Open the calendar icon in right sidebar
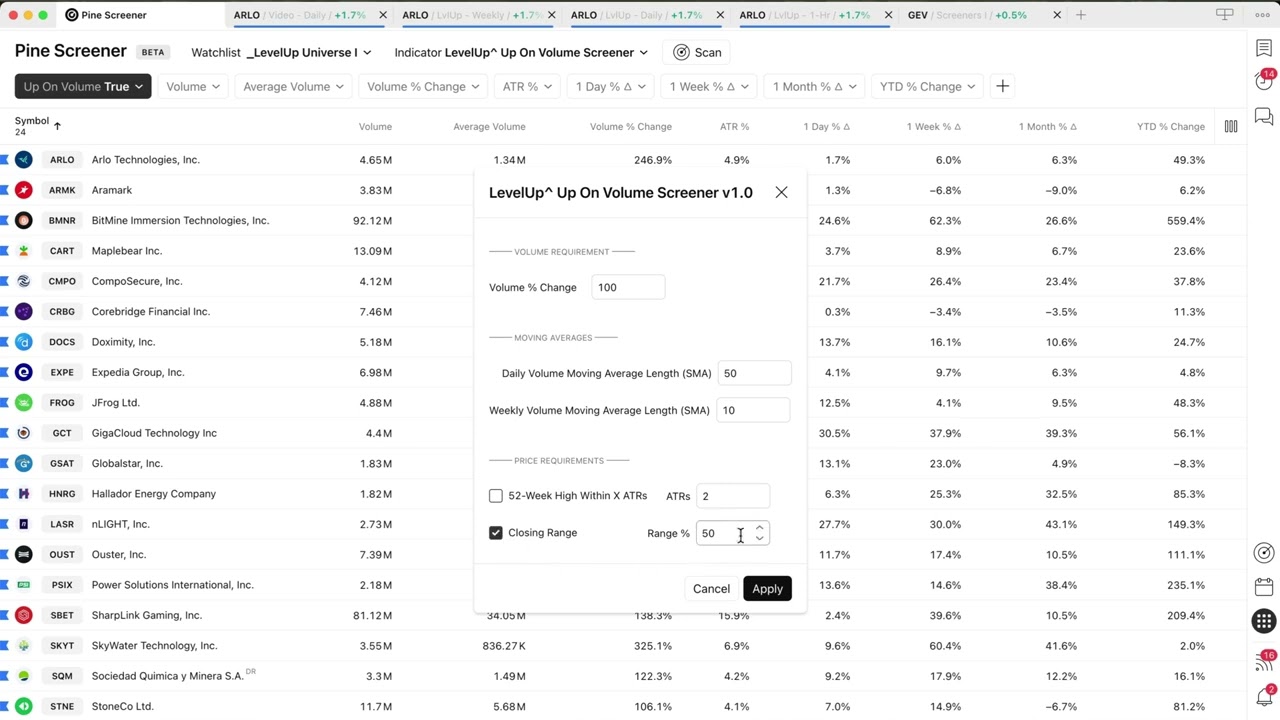 click(x=1264, y=586)
